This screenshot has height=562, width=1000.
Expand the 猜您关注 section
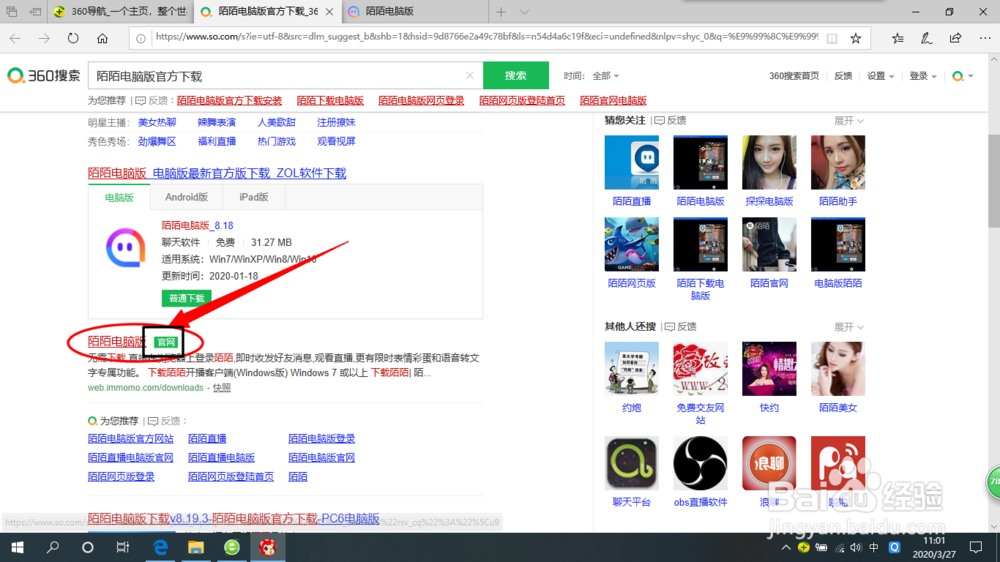click(x=849, y=121)
